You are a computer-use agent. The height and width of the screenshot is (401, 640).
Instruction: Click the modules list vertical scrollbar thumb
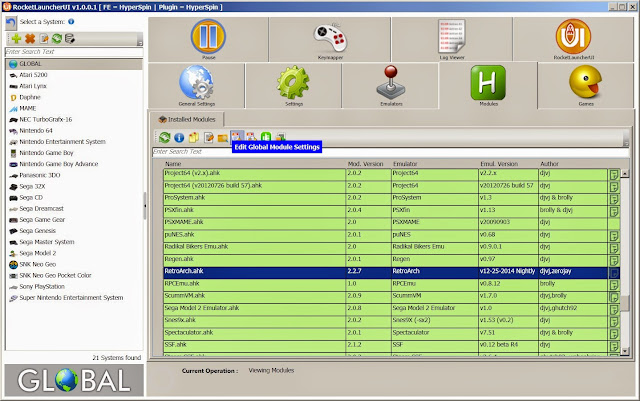tap(624, 303)
